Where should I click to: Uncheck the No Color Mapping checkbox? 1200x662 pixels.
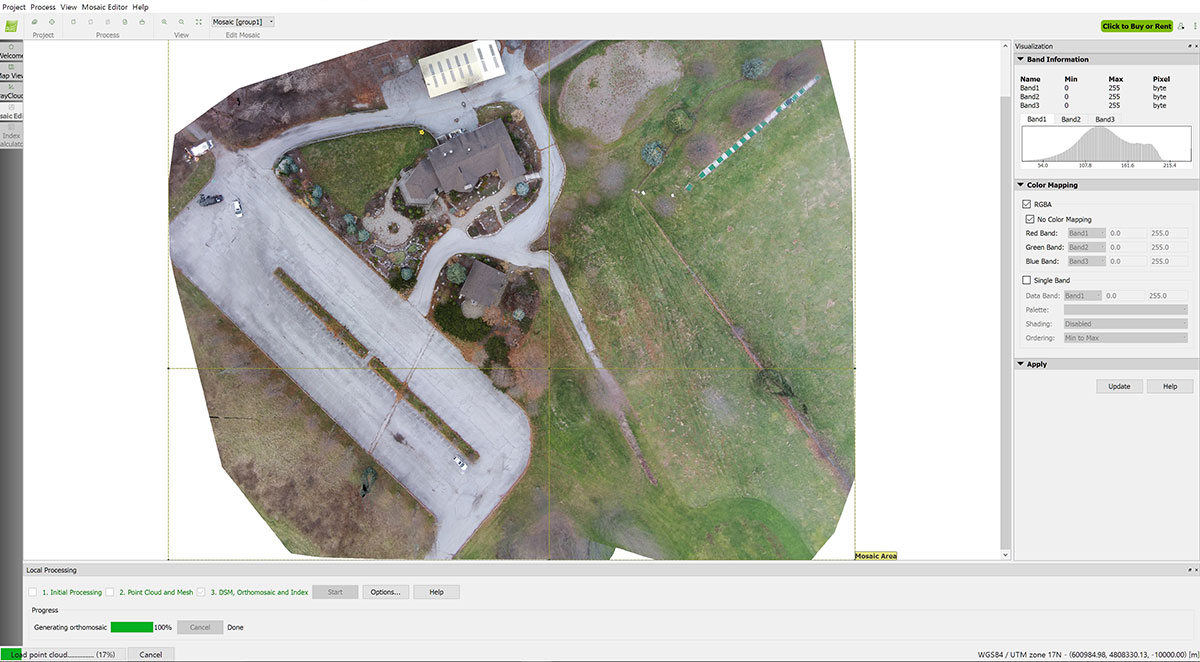[1030, 219]
